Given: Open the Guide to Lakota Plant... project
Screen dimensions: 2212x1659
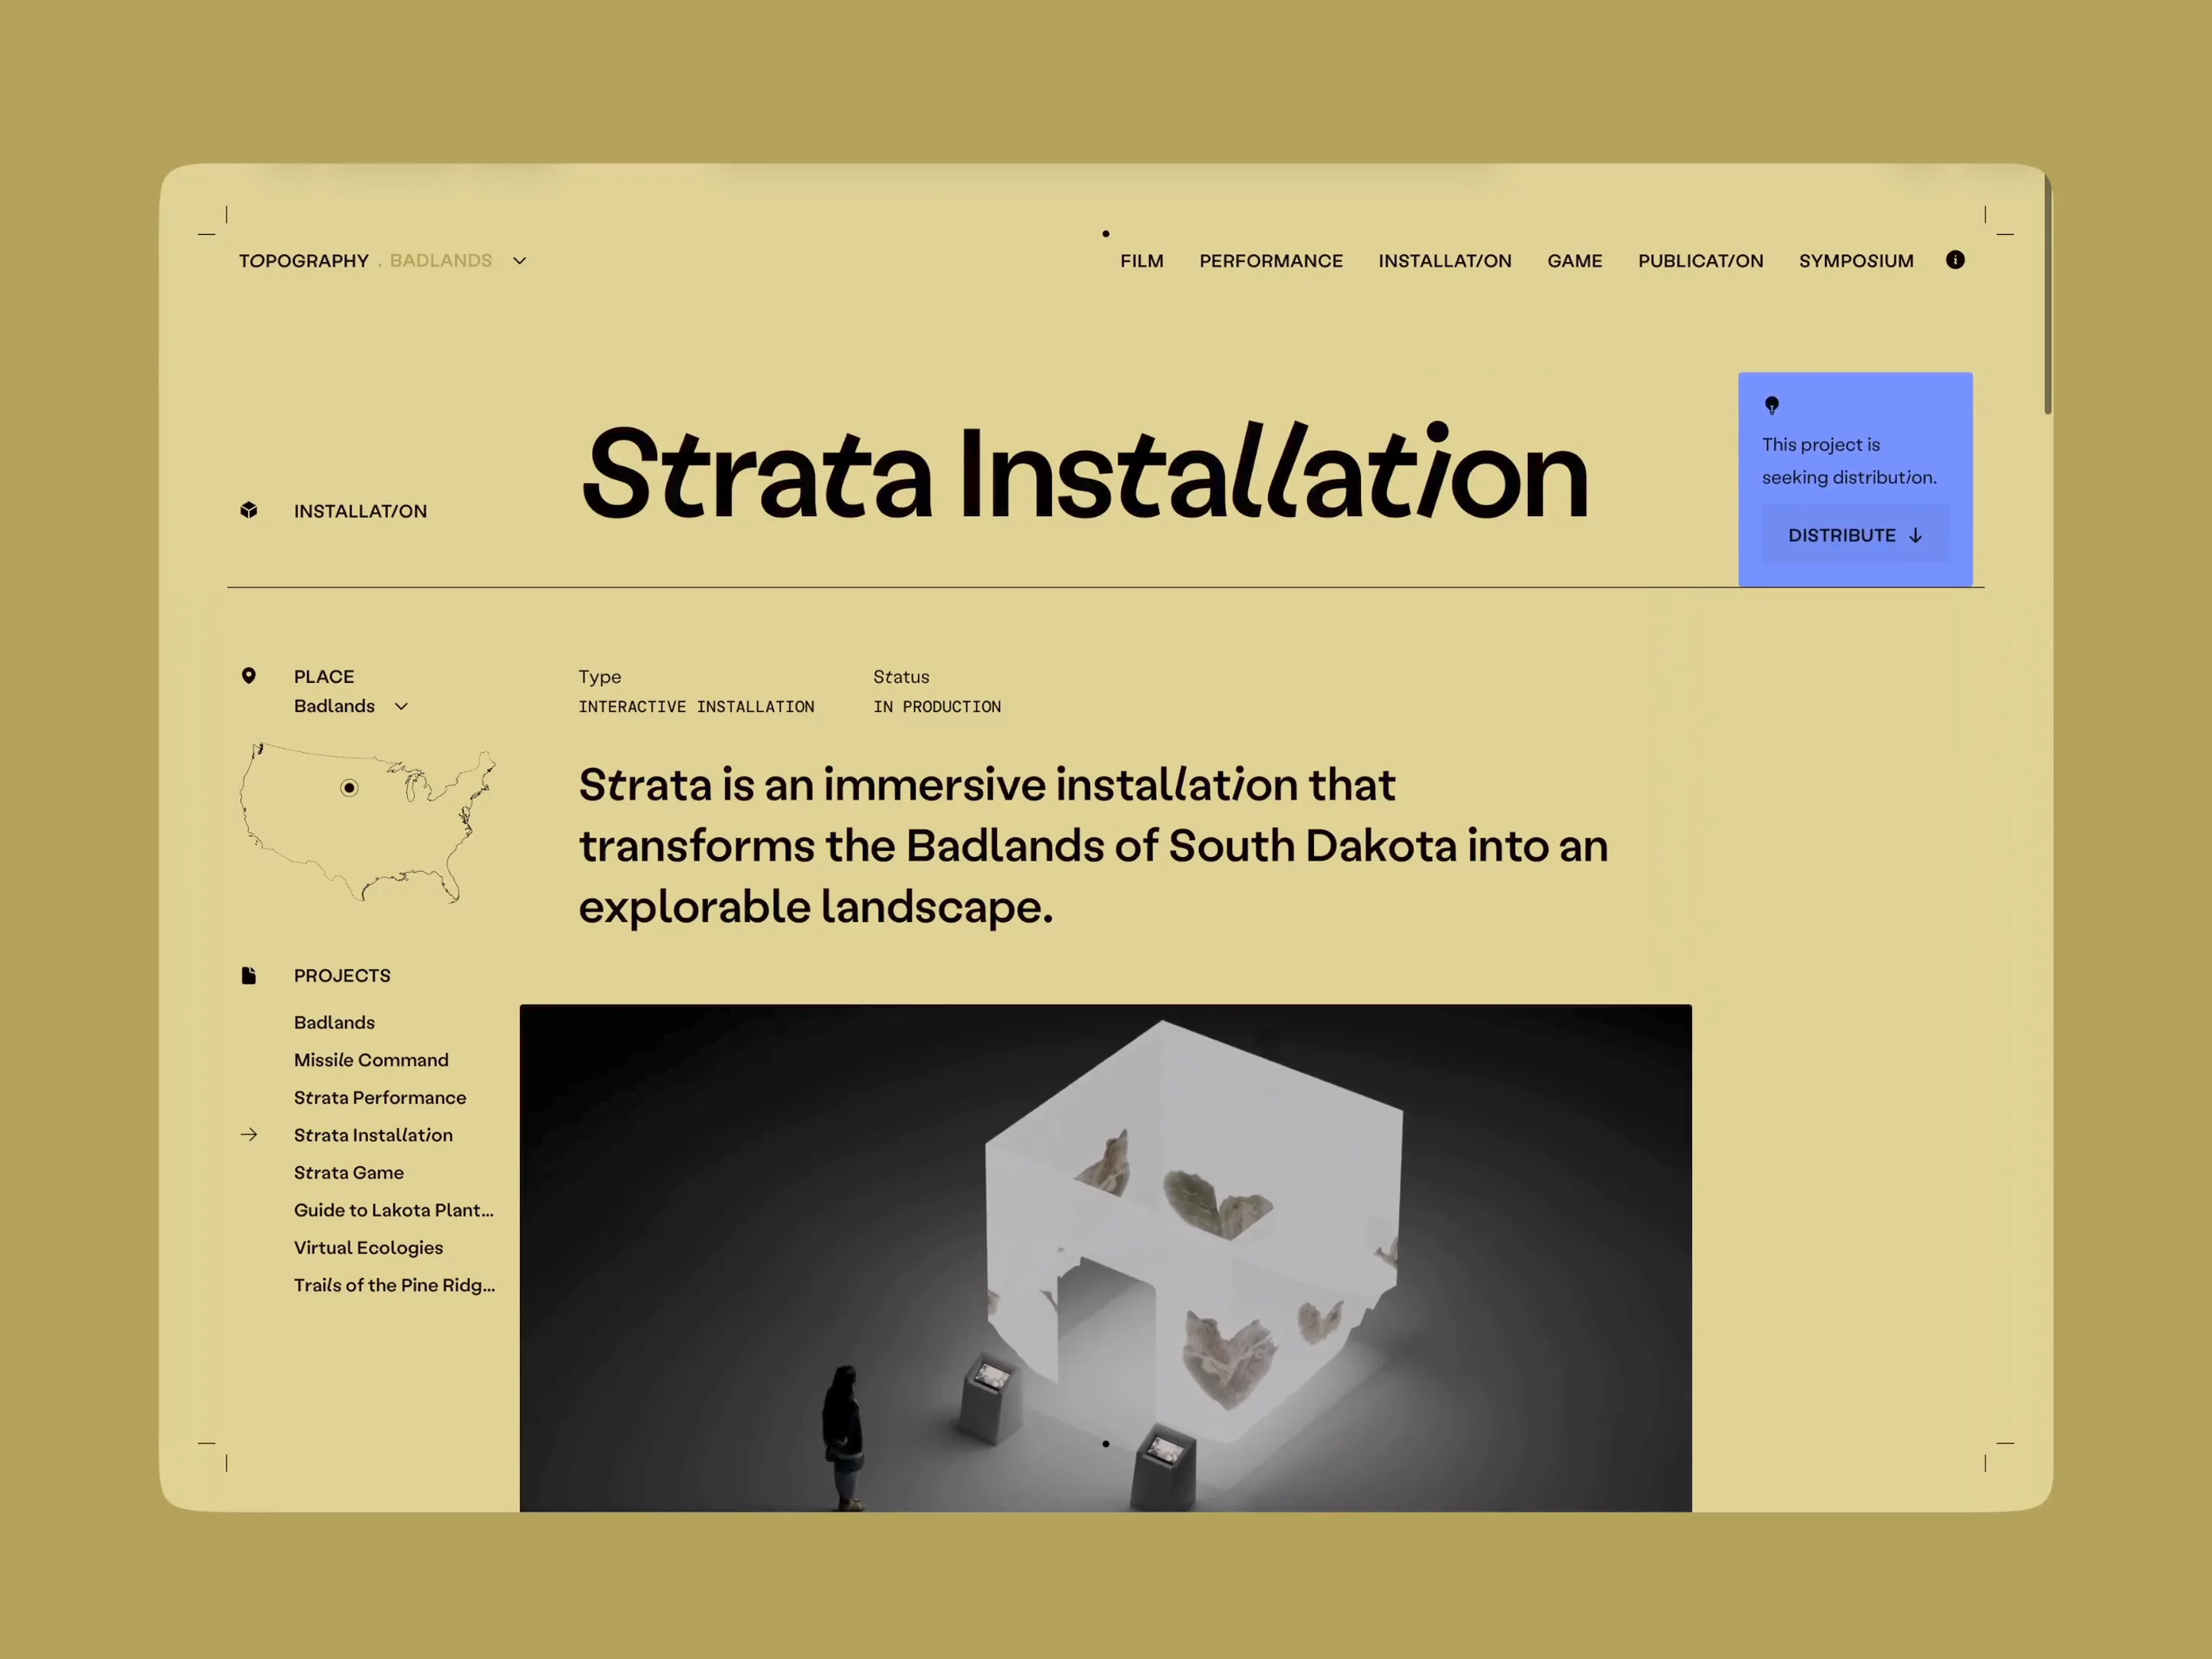Looking at the screenshot, I should point(394,1210).
